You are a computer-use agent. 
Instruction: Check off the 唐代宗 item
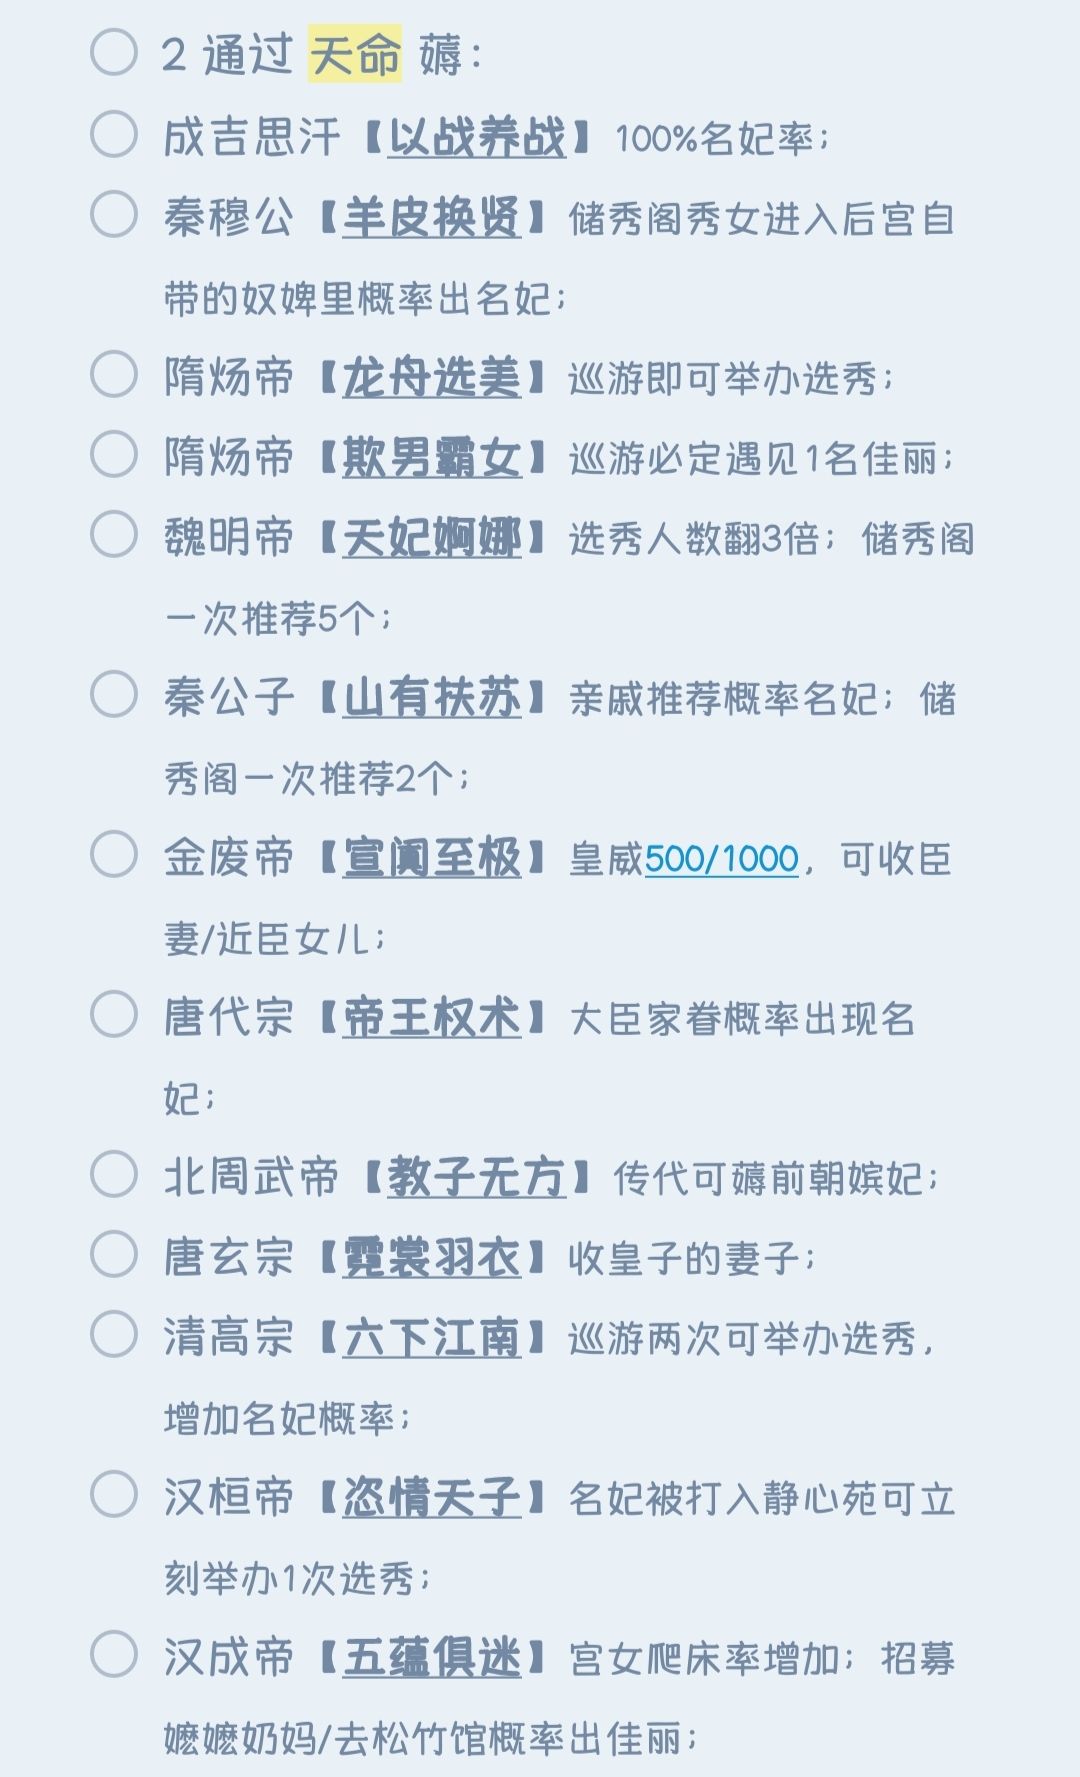tap(114, 1015)
